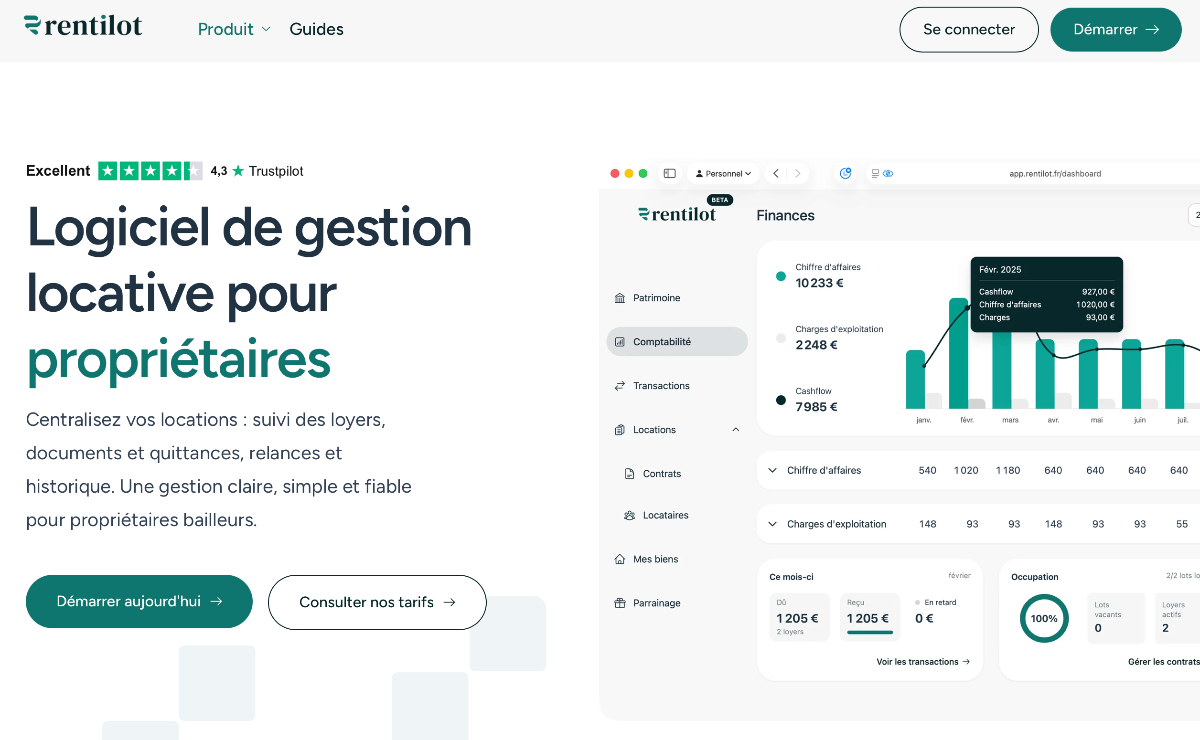Click the Se connecter button

click(968, 29)
